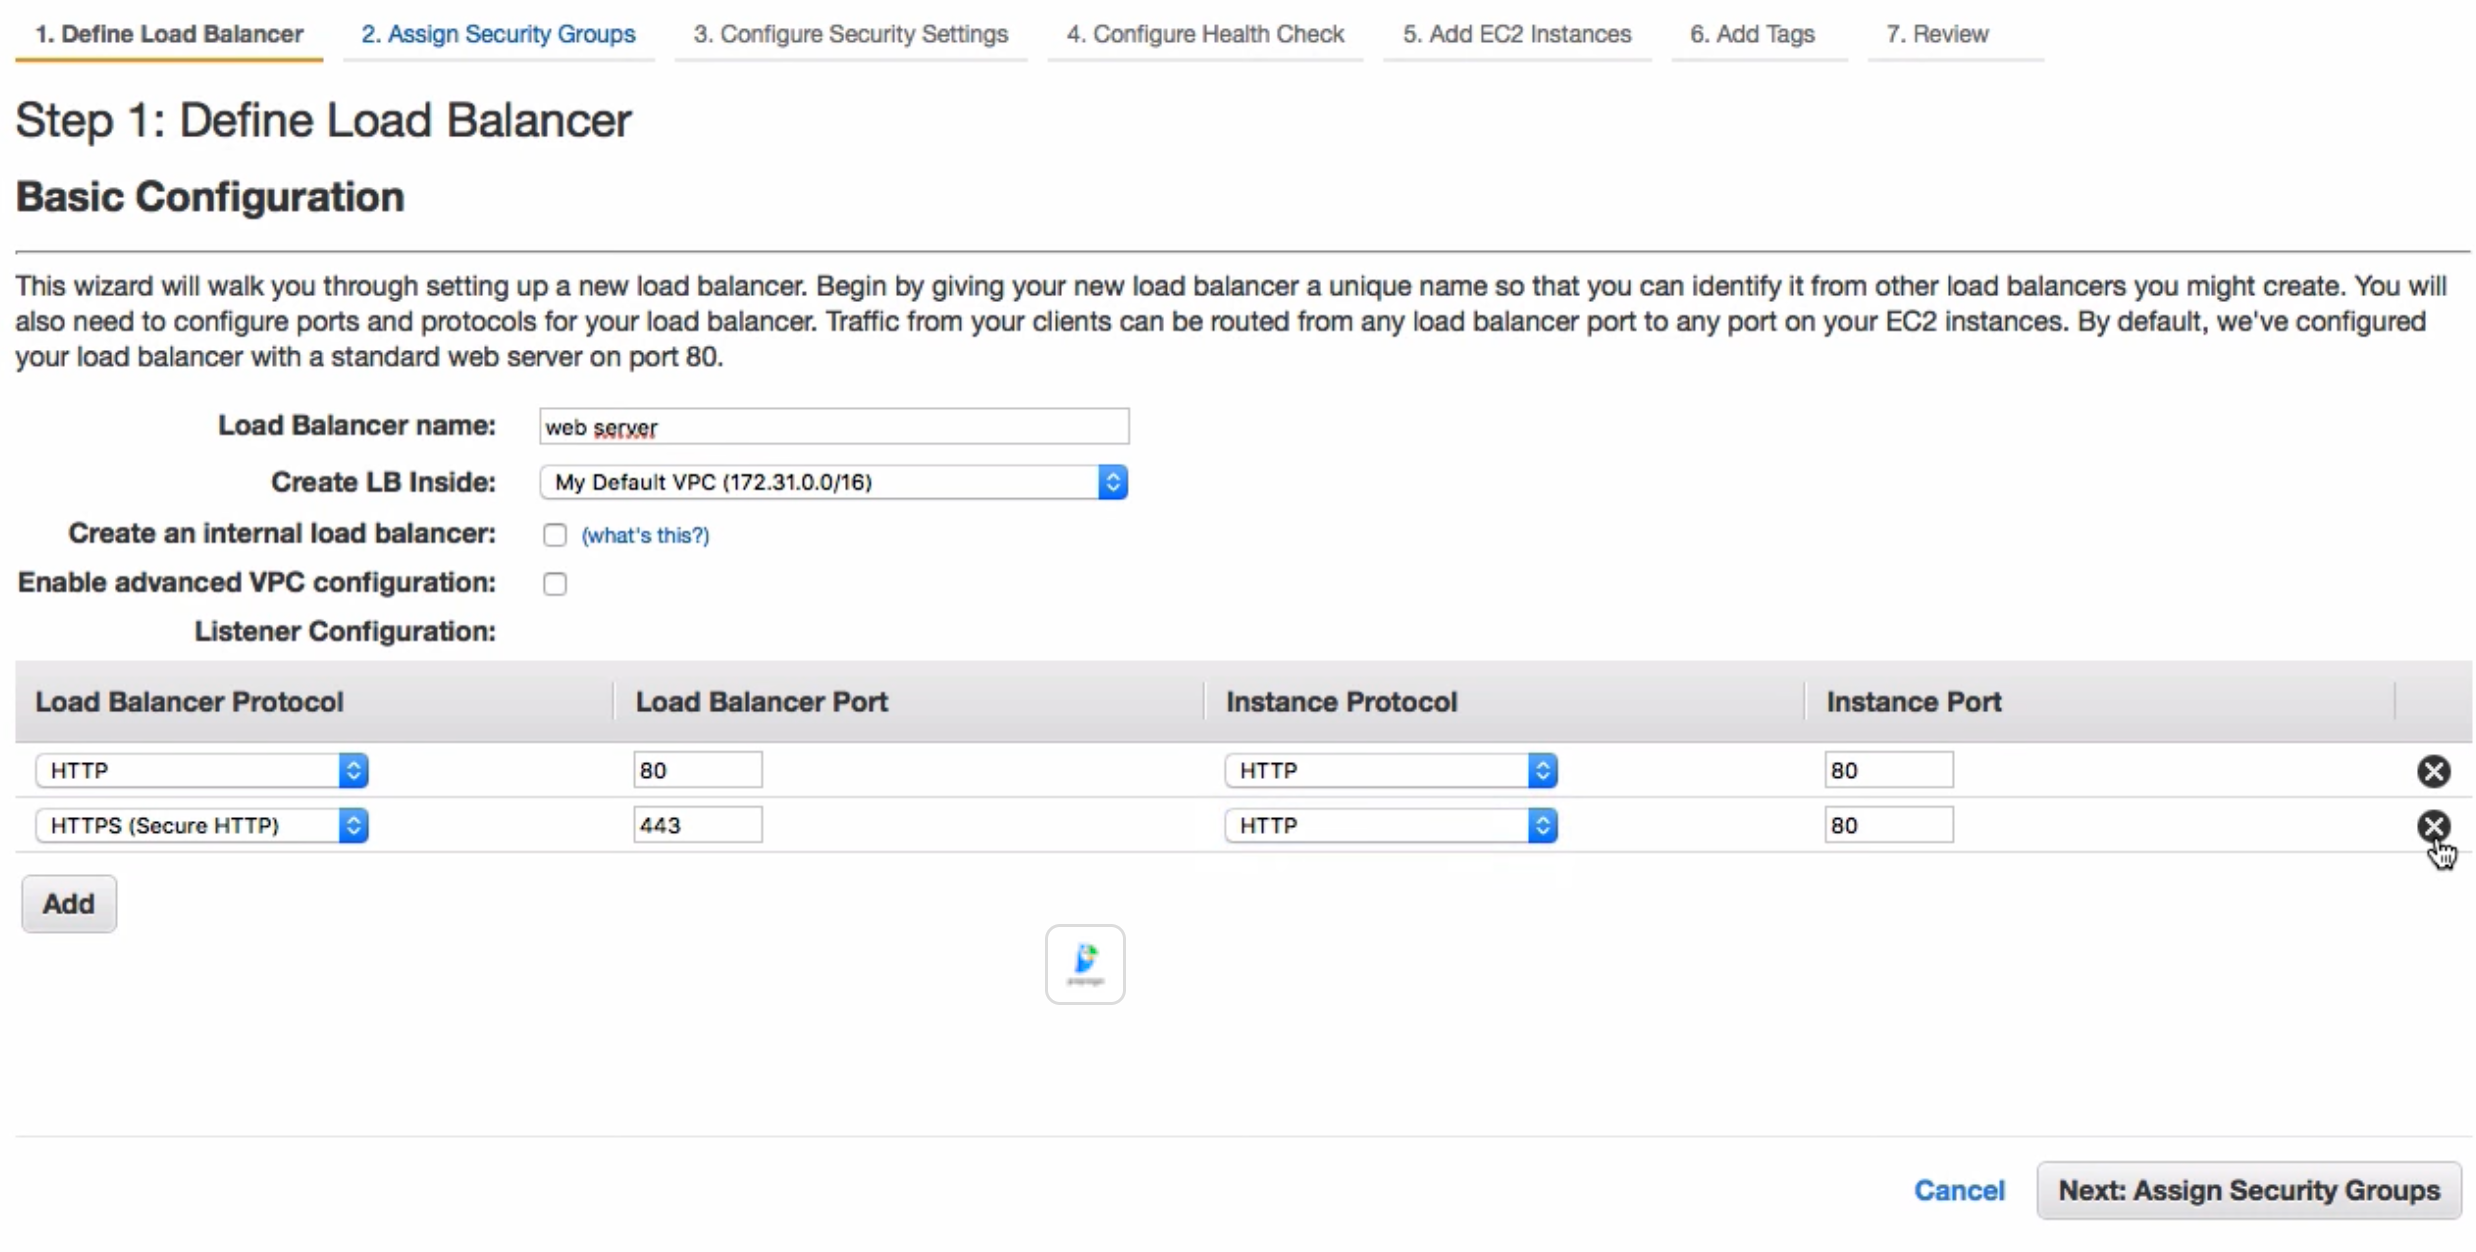
Task: Click the 443 Load Balancer Port field
Action: coord(697,825)
